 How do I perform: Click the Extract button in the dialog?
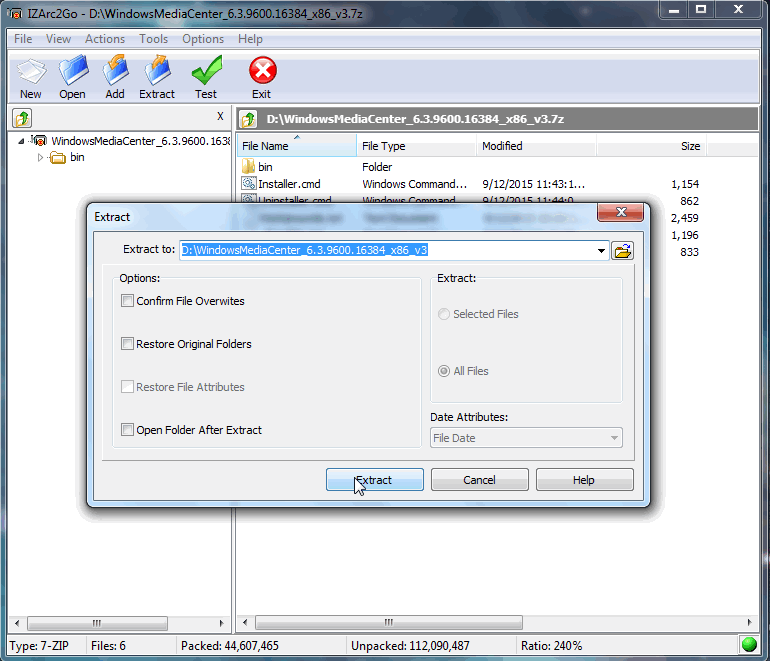tap(375, 479)
